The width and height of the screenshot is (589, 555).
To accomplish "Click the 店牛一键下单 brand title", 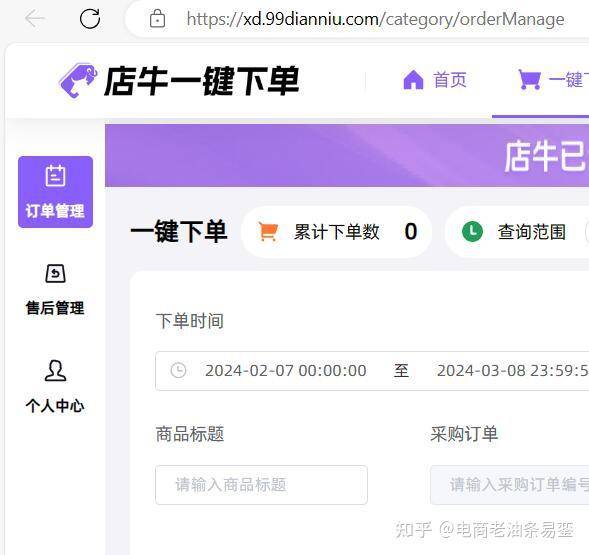I will 201,81.
